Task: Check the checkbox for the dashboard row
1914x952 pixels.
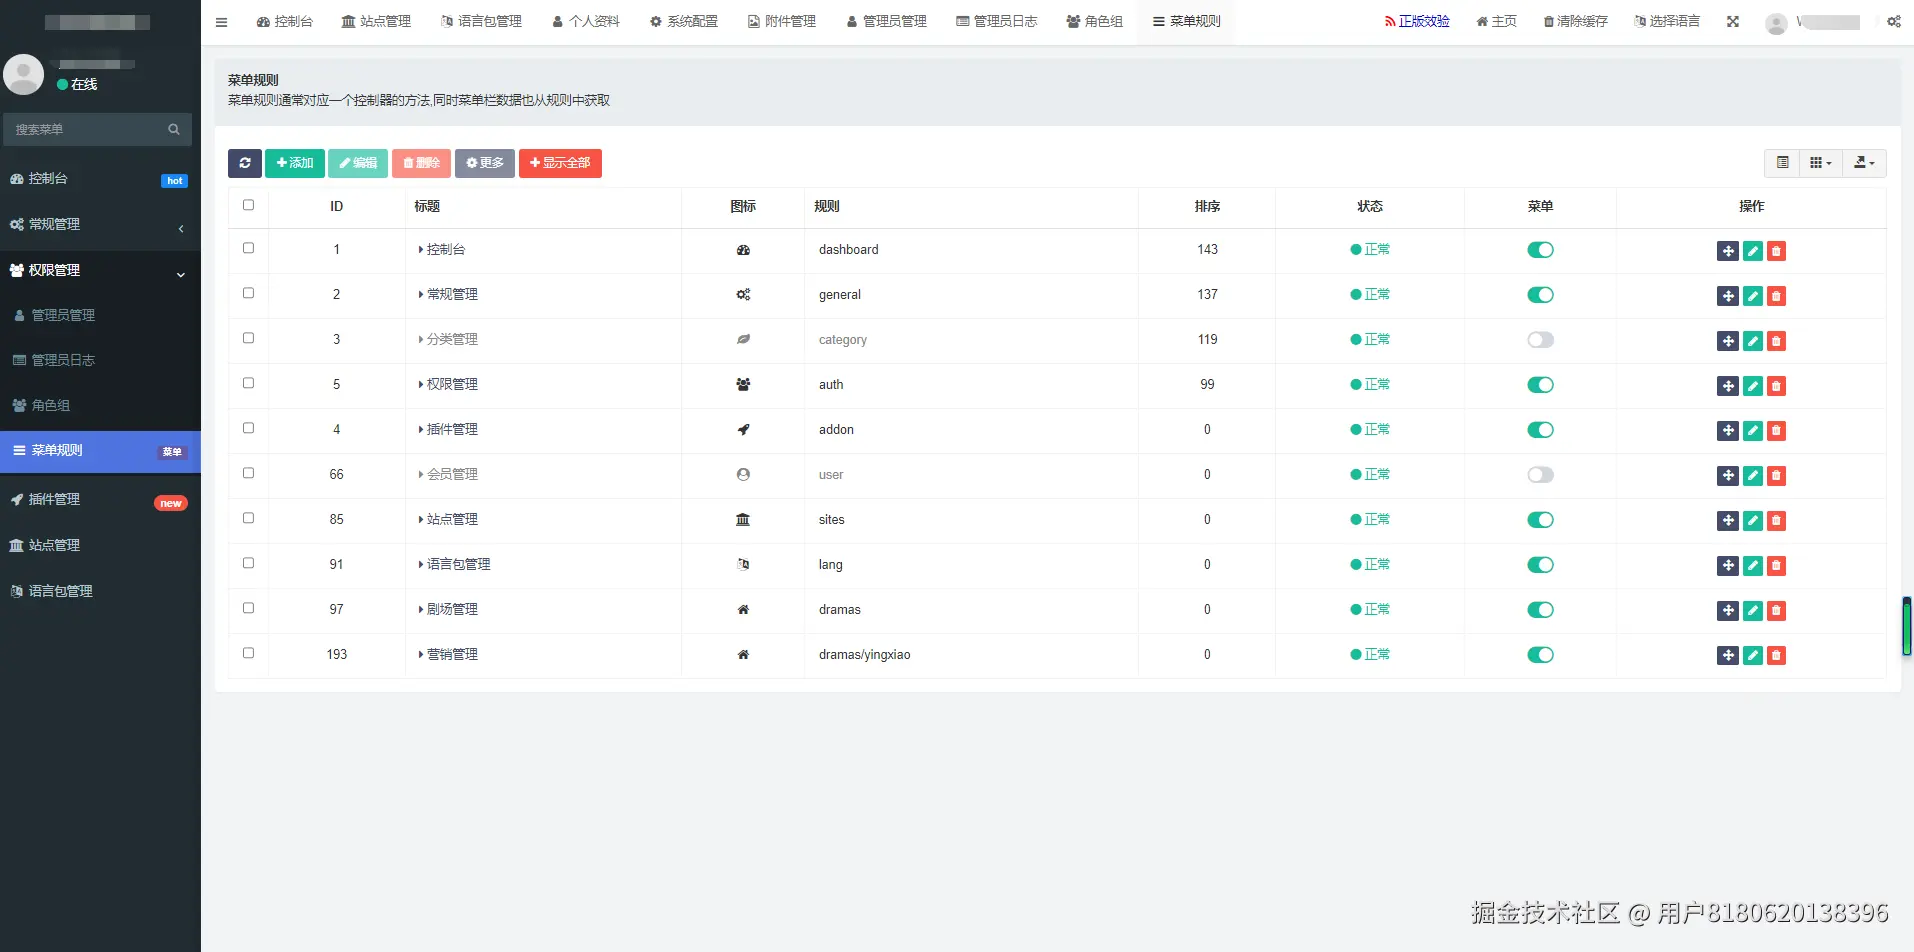Action: pyautogui.click(x=248, y=248)
